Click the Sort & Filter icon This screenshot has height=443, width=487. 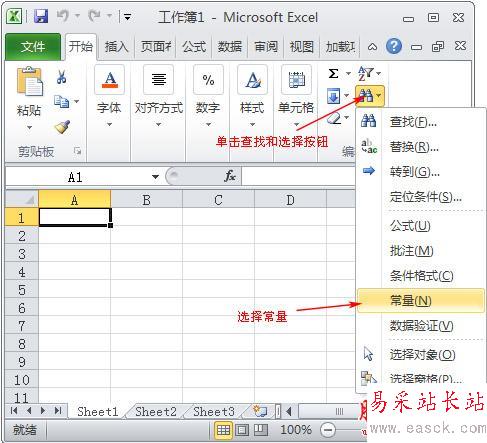[x=365, y=73]
